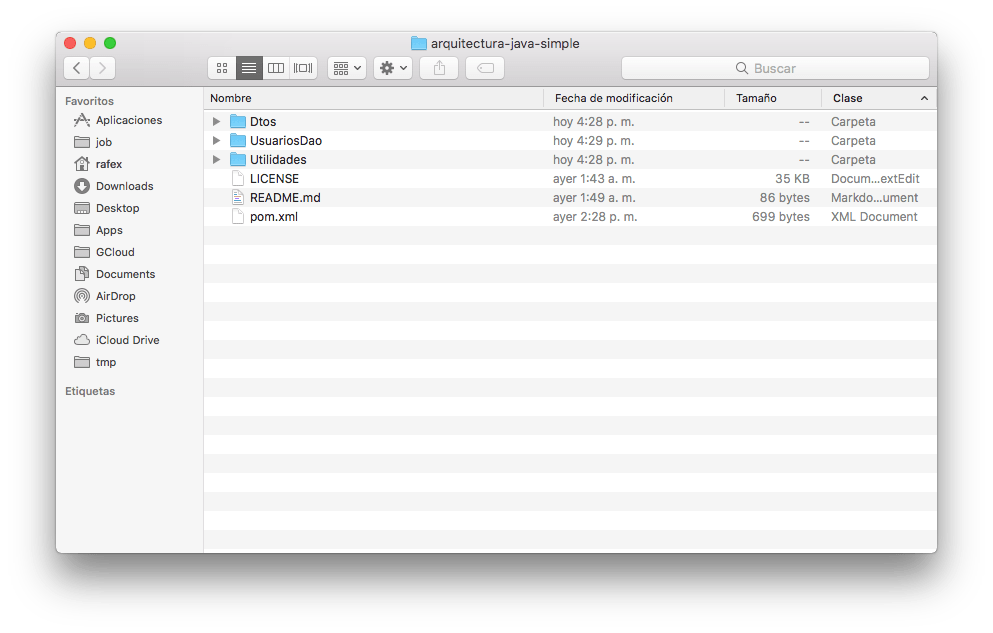This screenshot has height=633, width=993.
Task: Open iCloud Drive from sidebar
Action: tap(127, 340)
